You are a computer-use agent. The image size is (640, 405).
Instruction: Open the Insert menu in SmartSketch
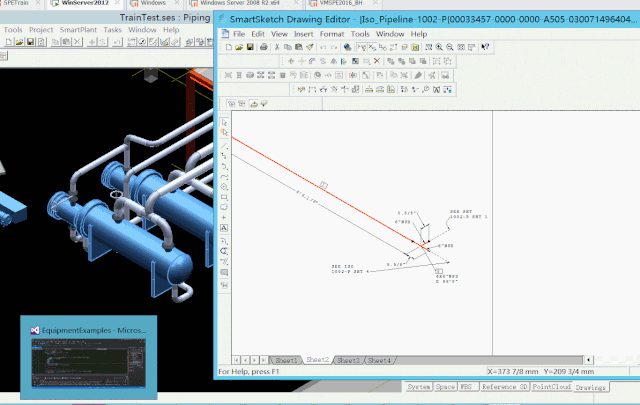[x=304, y=34]
